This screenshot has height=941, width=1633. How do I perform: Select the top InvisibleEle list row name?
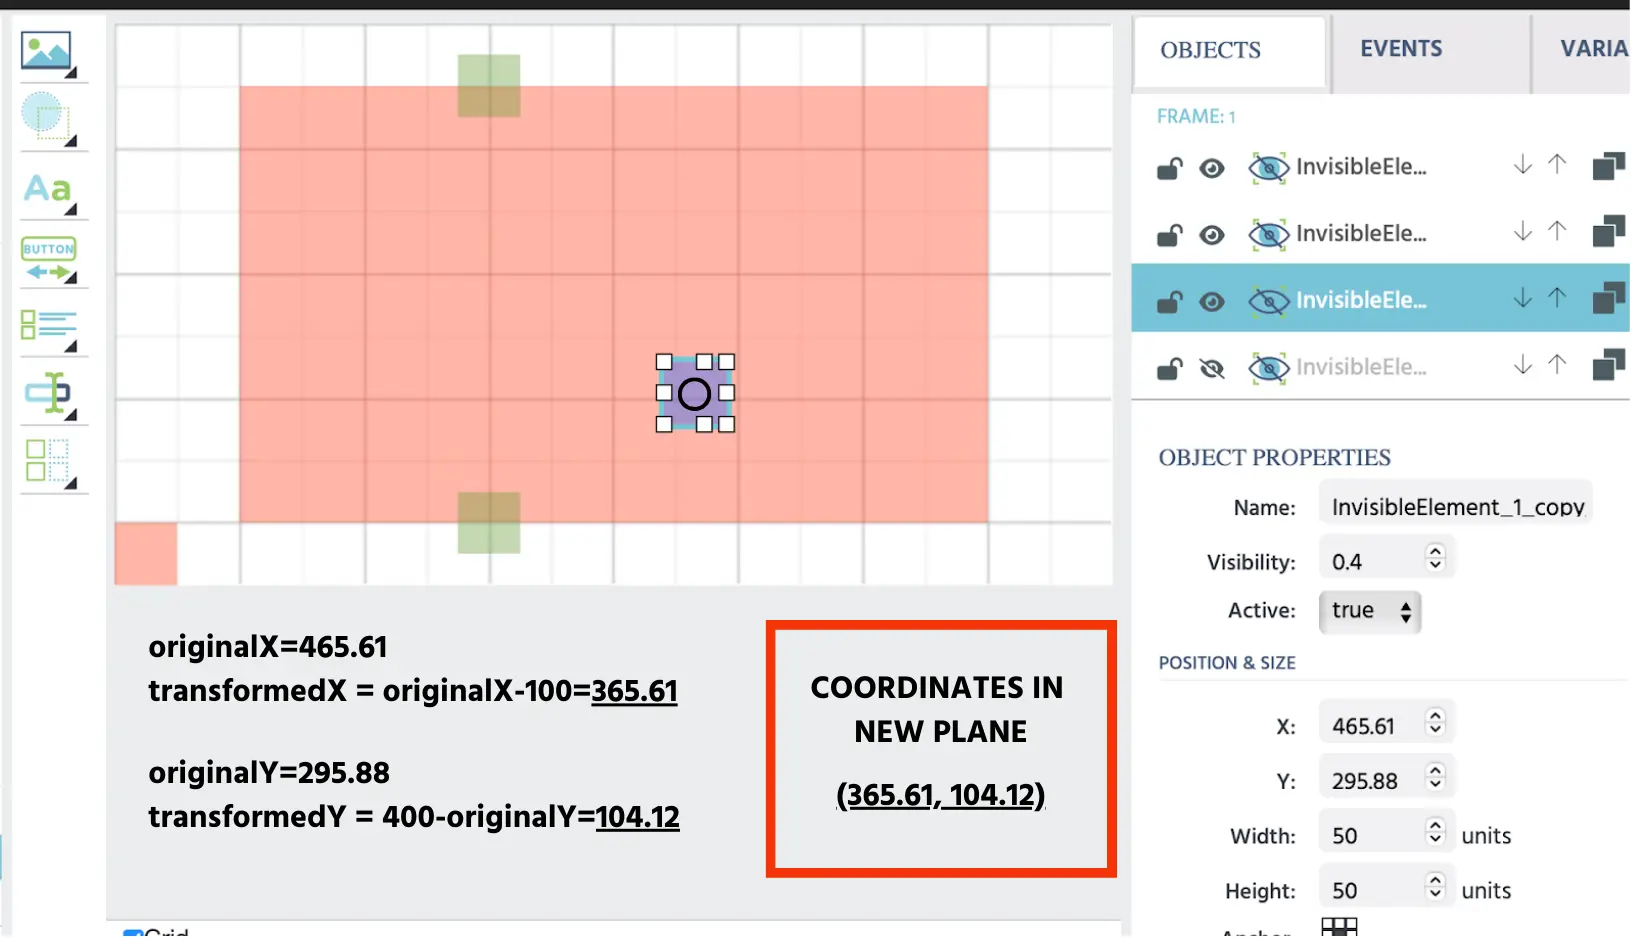1361,167
